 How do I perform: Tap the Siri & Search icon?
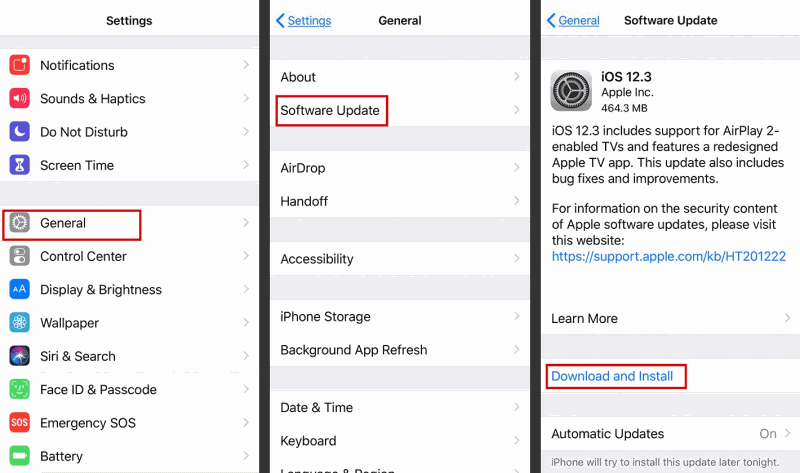click(20, 356)
